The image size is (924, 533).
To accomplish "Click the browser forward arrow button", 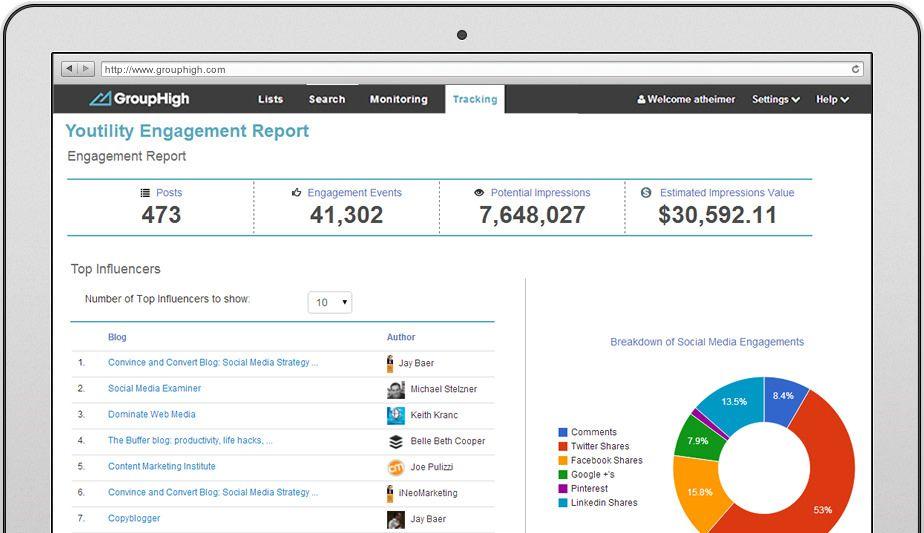I will pos(85,69).
